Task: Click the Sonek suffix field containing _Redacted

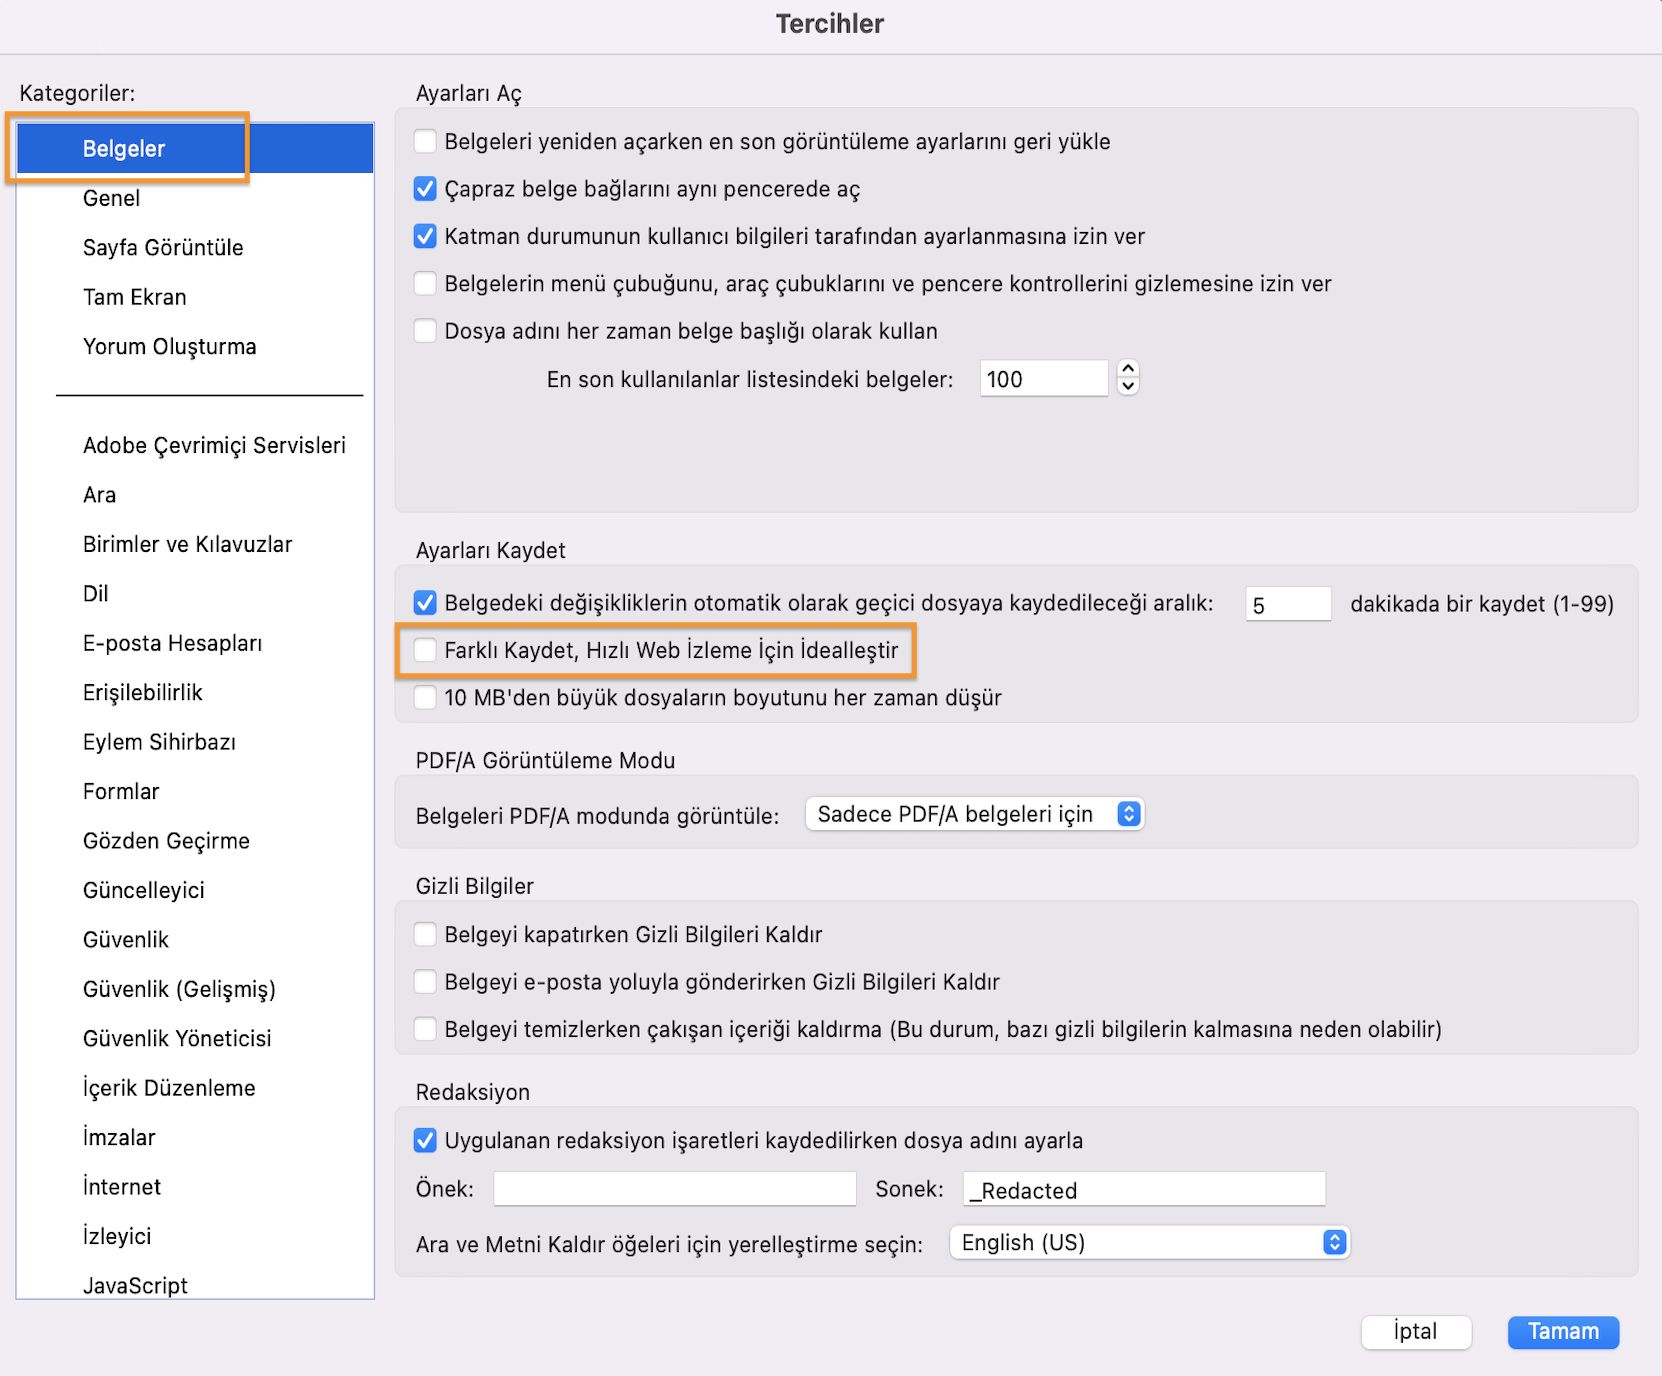Action: pos(1143,1189)
